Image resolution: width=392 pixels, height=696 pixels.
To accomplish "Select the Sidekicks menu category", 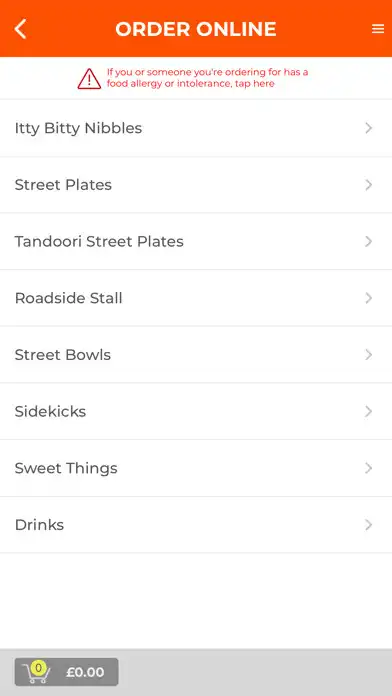I will 196,411.
